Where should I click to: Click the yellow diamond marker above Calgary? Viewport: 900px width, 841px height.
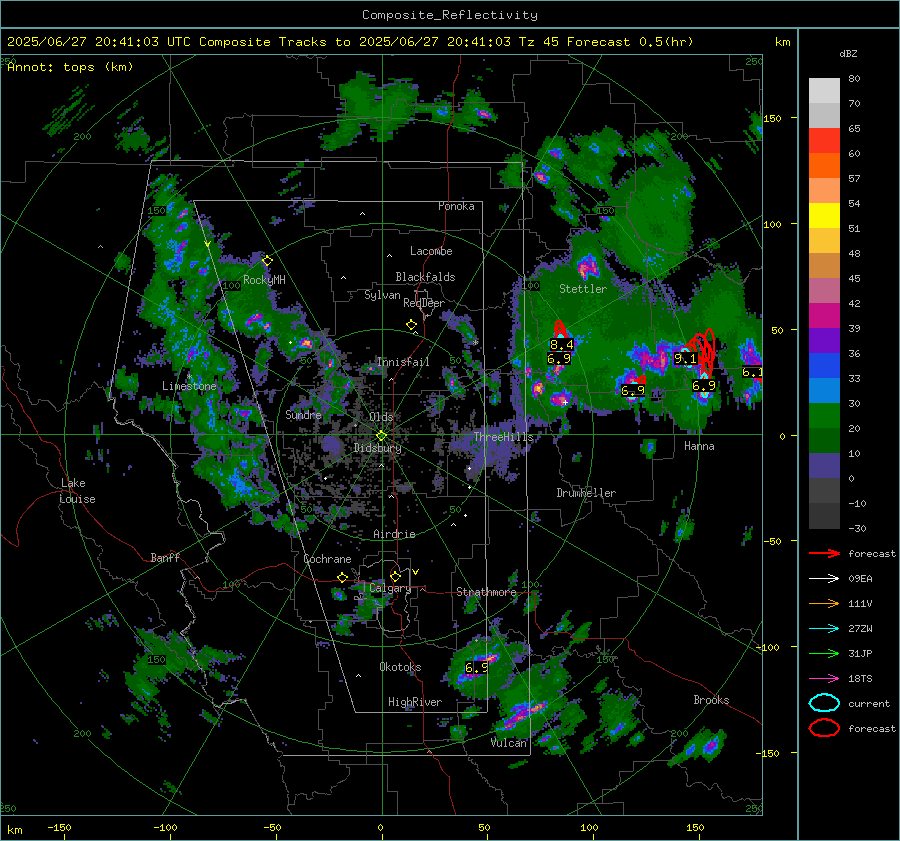coord(395,576)
